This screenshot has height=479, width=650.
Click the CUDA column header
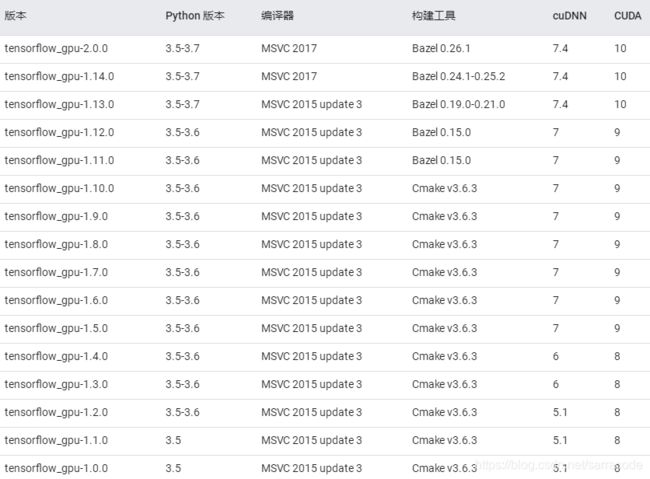[x=628, y=16]
